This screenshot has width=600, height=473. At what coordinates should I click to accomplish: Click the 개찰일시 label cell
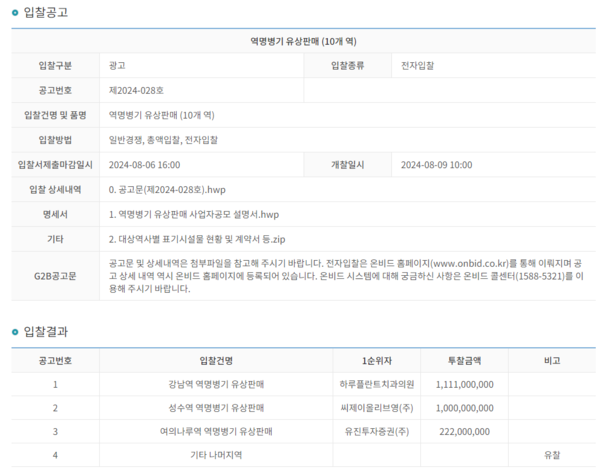point(347,165)
